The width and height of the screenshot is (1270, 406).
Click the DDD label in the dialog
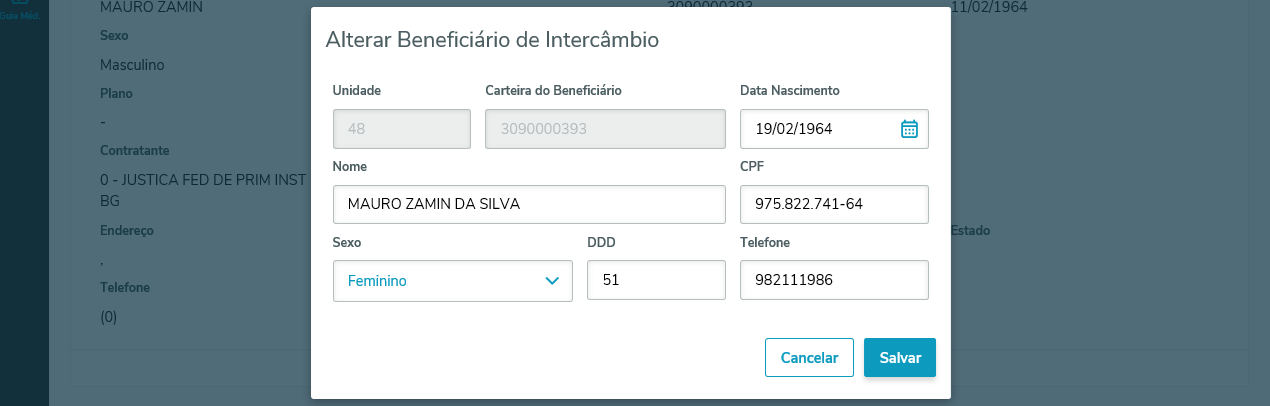(x=601, y=242)
